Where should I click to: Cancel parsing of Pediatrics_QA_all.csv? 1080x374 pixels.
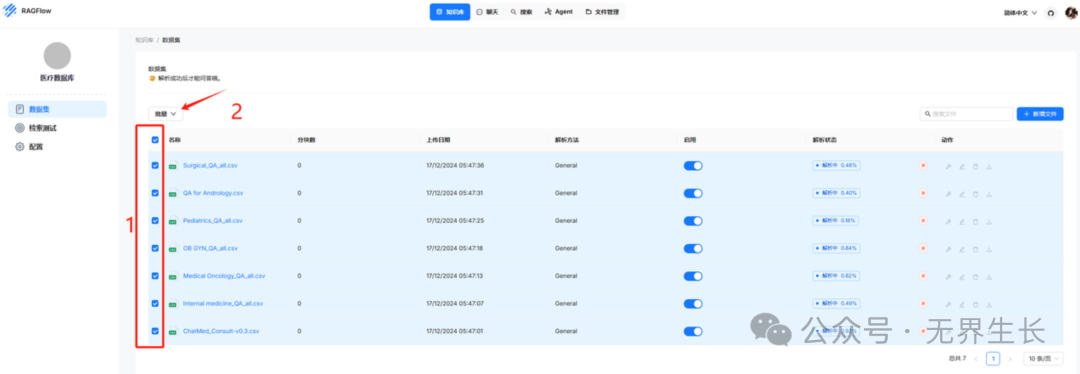(x=923, y=220)
